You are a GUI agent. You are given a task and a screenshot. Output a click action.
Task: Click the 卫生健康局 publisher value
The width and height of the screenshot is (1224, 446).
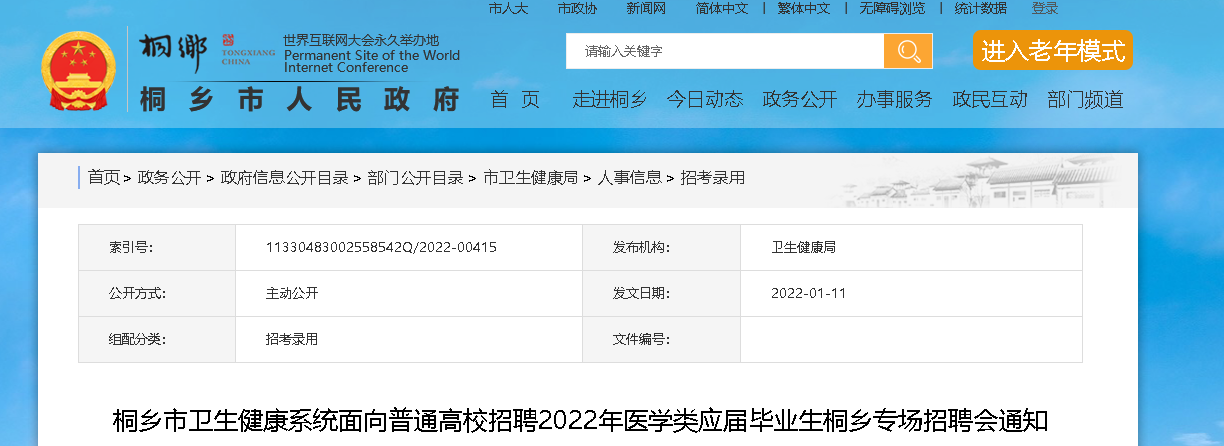(803, 247)
